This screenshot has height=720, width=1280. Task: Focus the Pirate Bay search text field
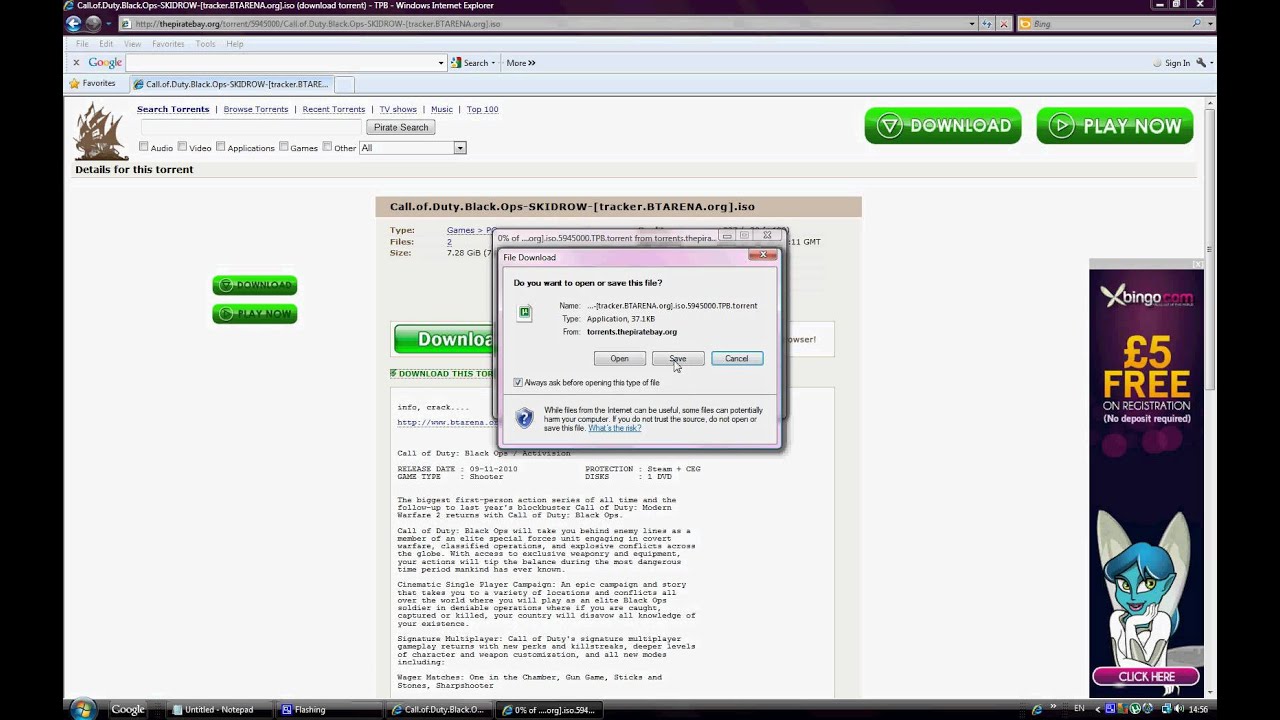[x=251, y=127]
